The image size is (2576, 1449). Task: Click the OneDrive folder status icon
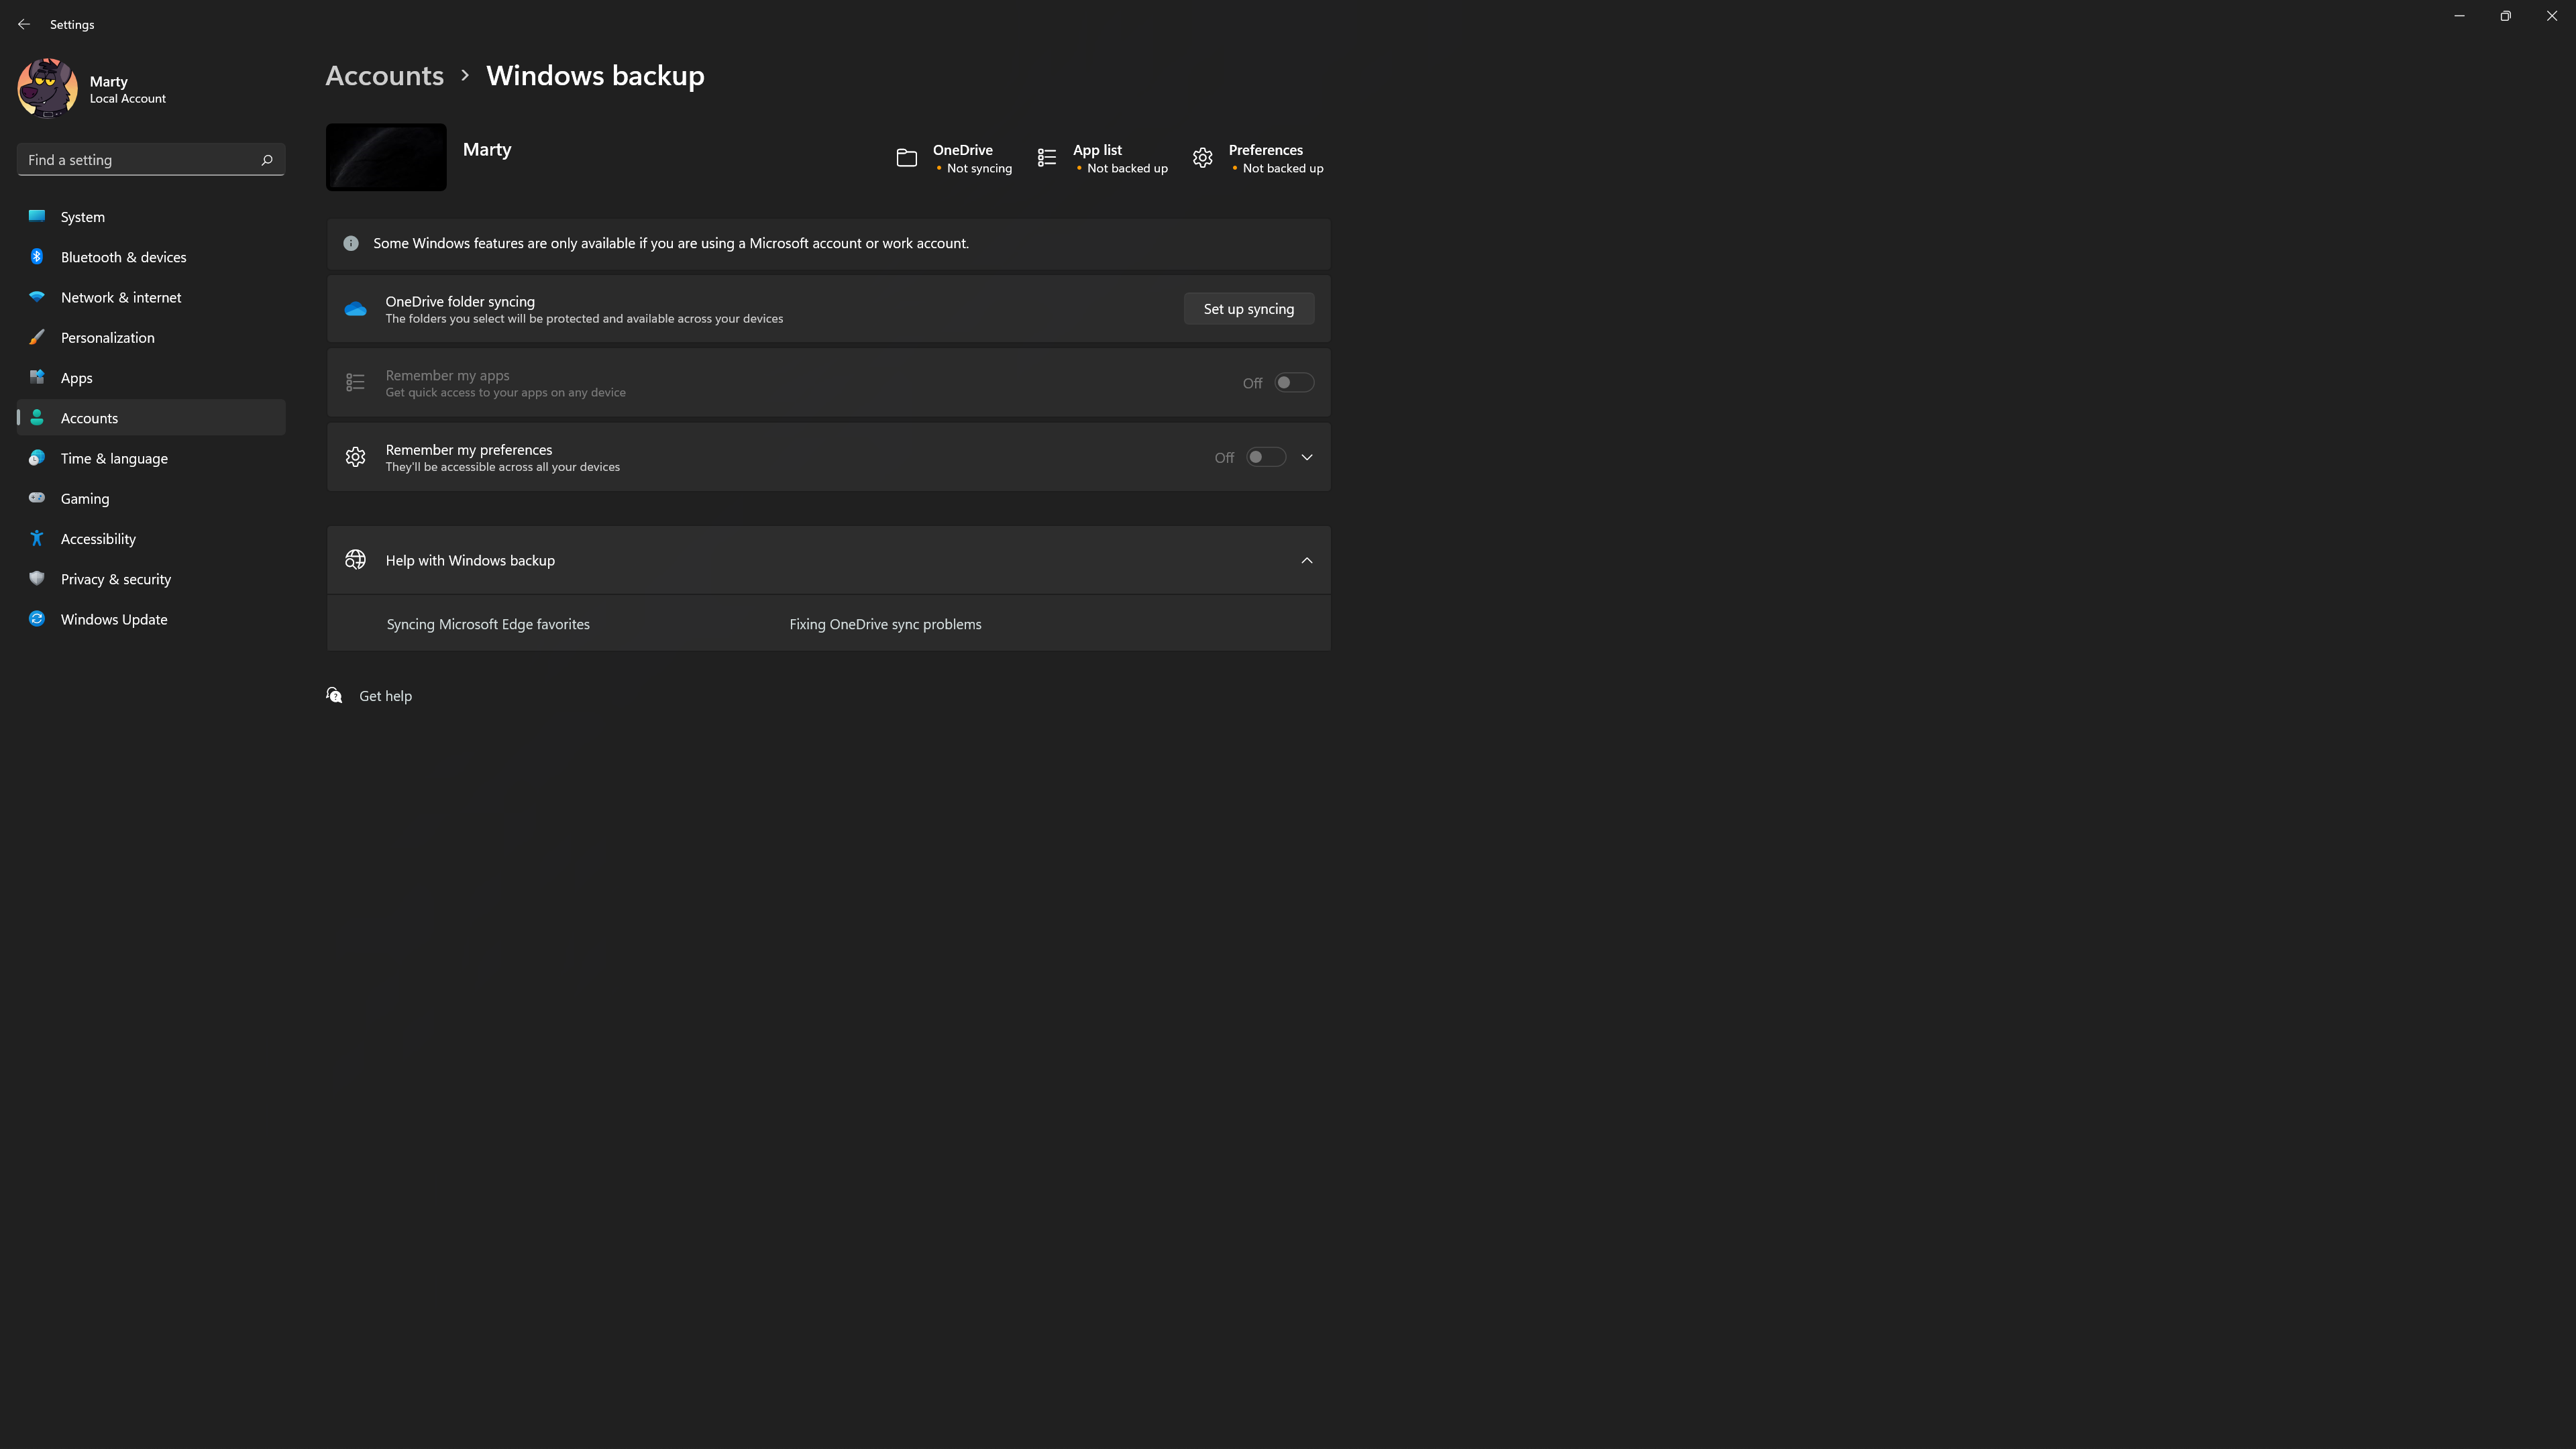(x=906, y=158)
